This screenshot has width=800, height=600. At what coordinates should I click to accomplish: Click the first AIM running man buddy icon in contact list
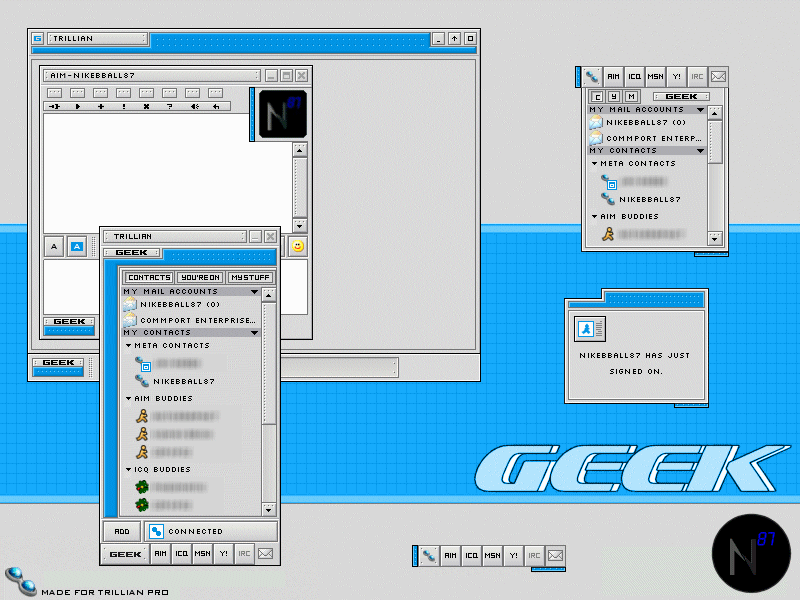tap(142, 416)
